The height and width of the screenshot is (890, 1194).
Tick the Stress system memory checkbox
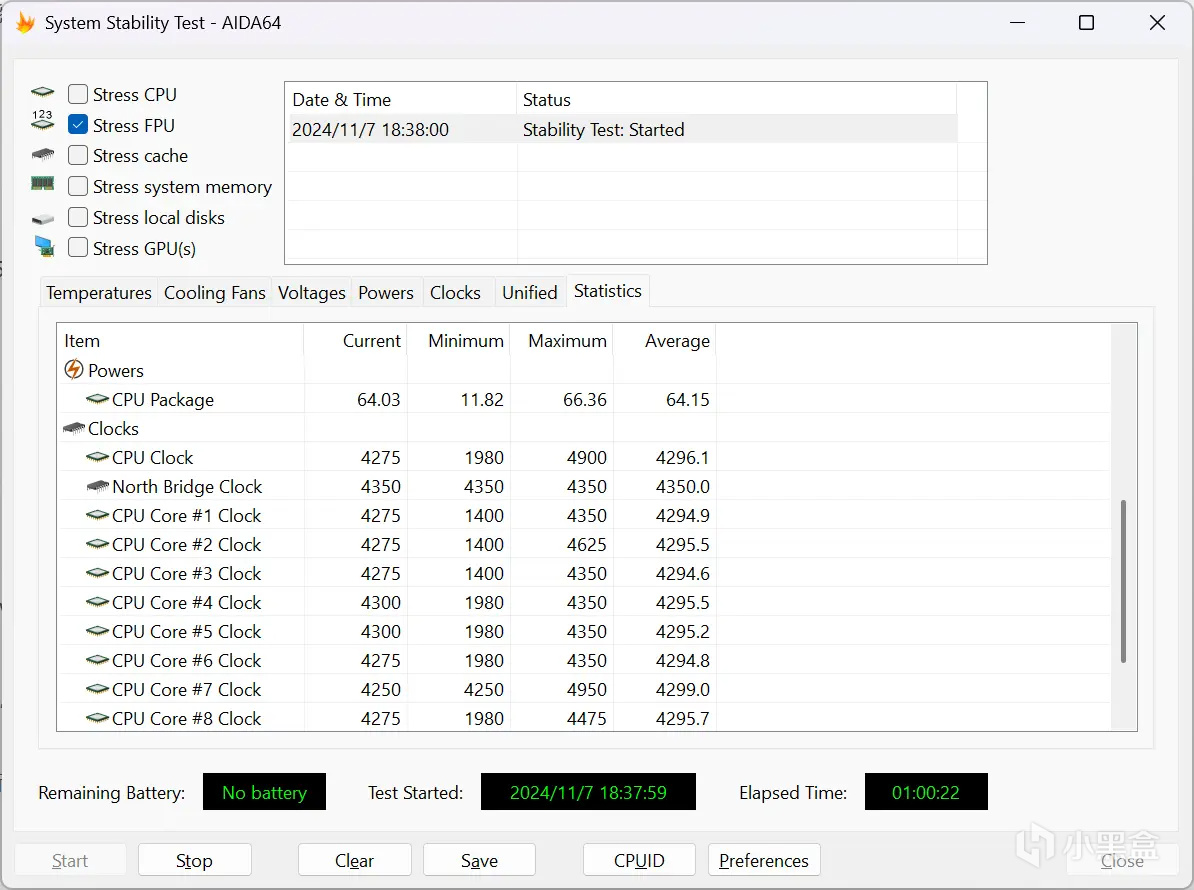tap(78, 186)
